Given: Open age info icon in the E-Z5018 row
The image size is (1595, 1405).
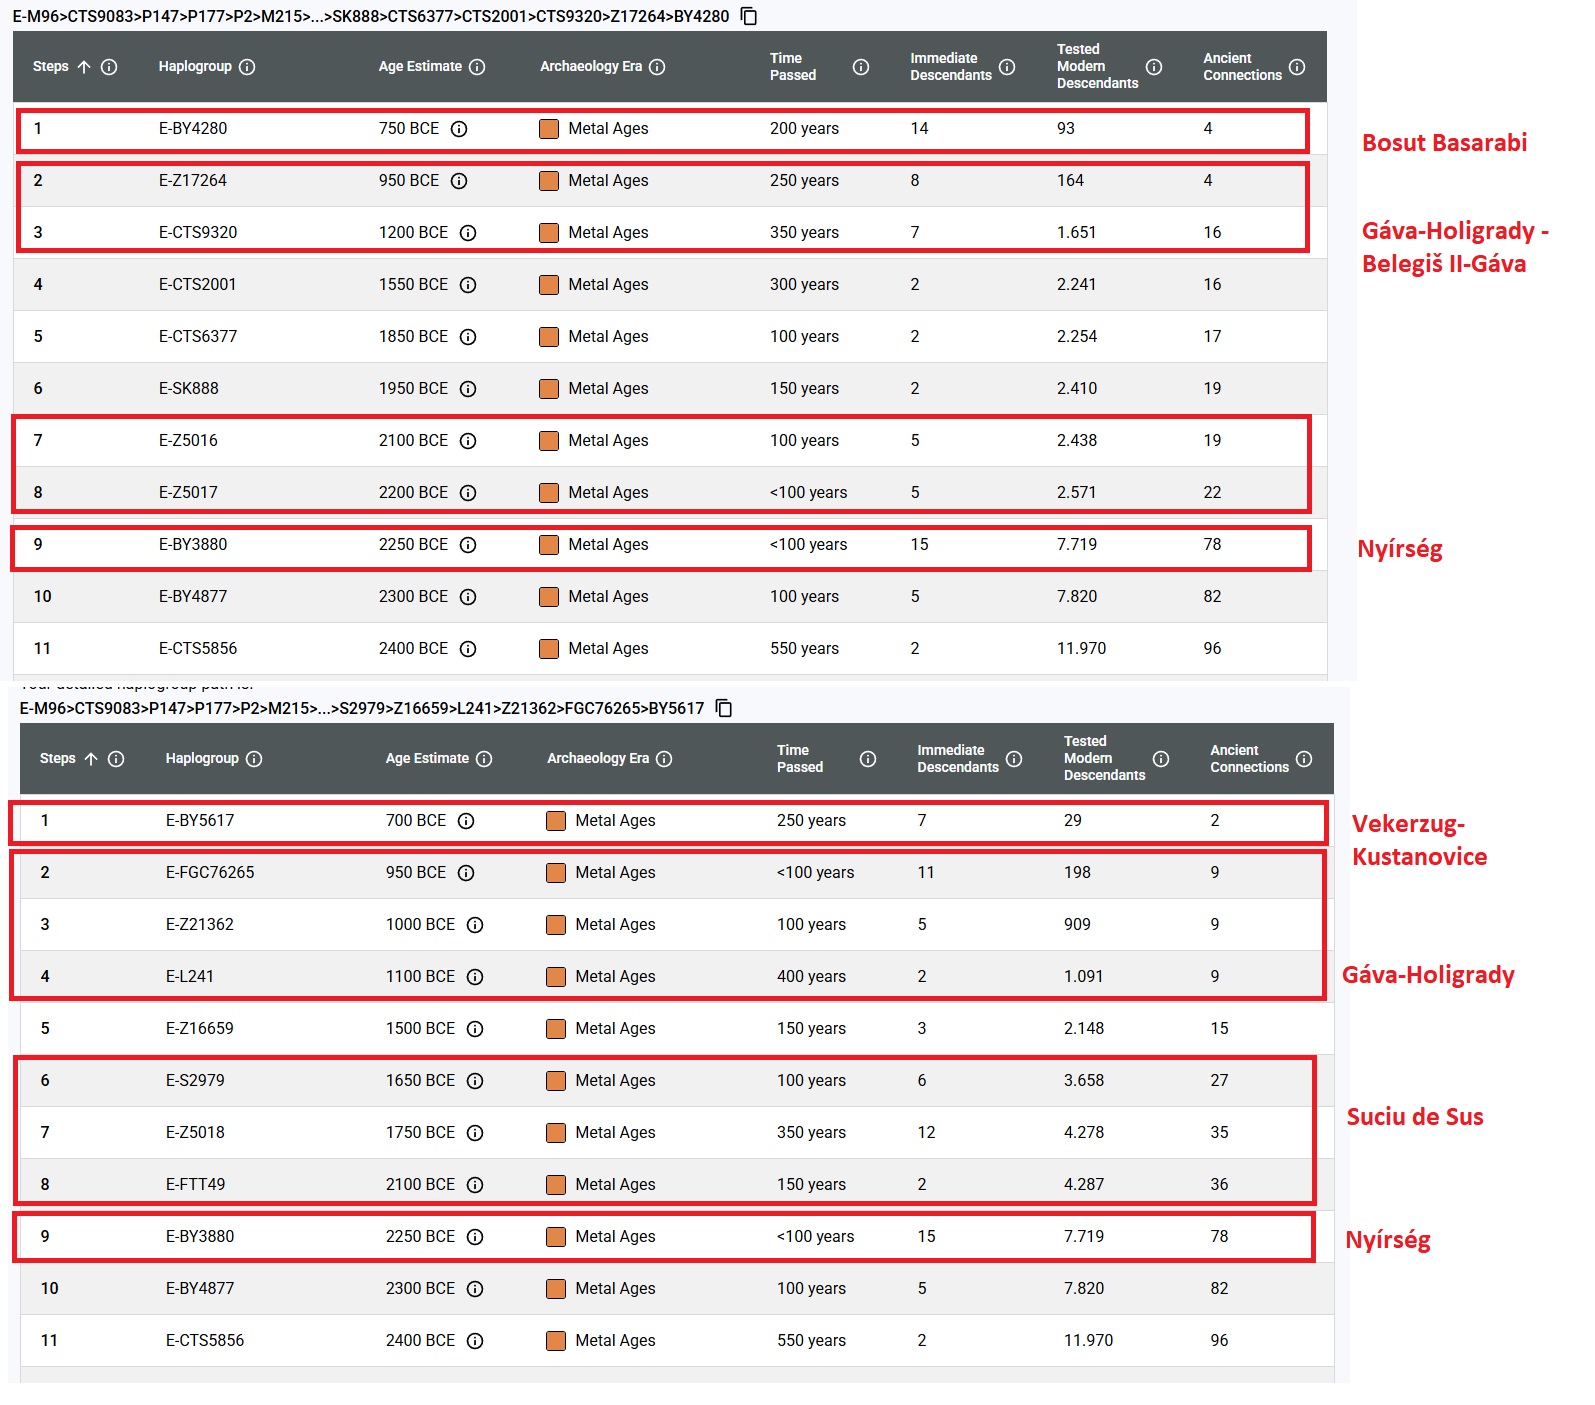Looking at the screenshot, I should [475, 1133].
